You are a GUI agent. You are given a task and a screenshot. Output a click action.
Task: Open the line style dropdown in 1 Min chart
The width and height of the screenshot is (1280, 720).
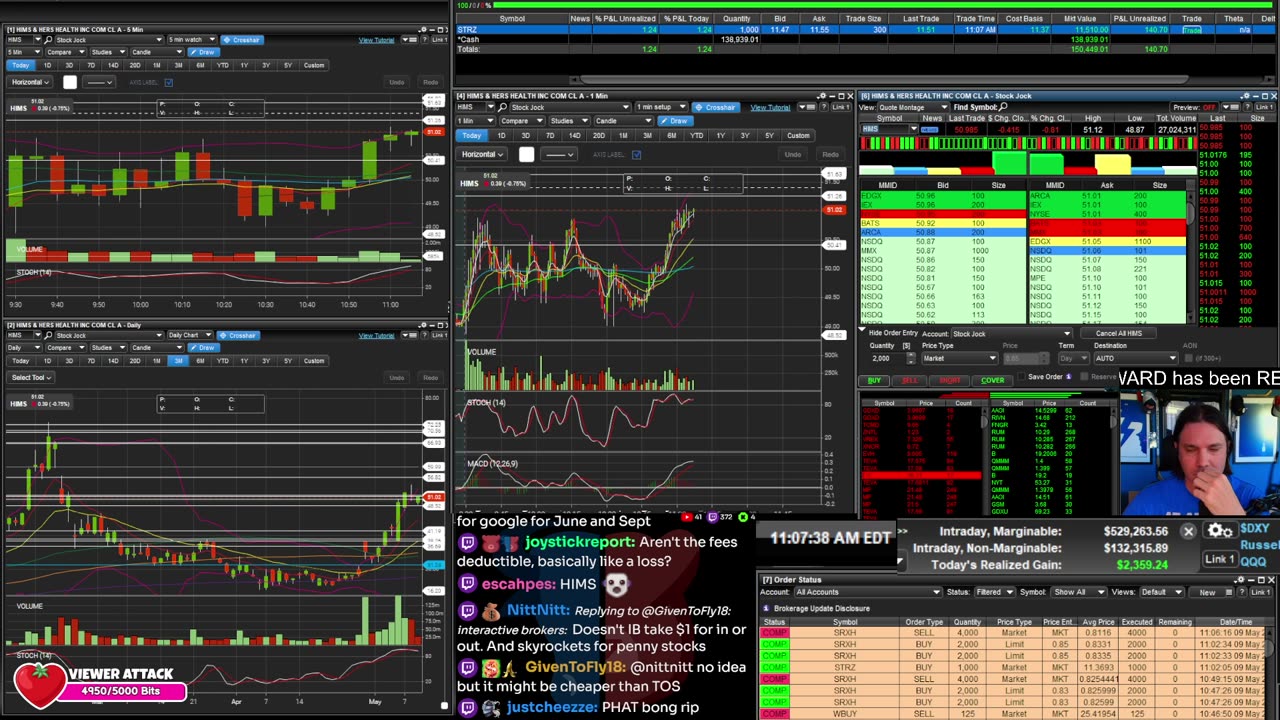click(x=558, y=155)
